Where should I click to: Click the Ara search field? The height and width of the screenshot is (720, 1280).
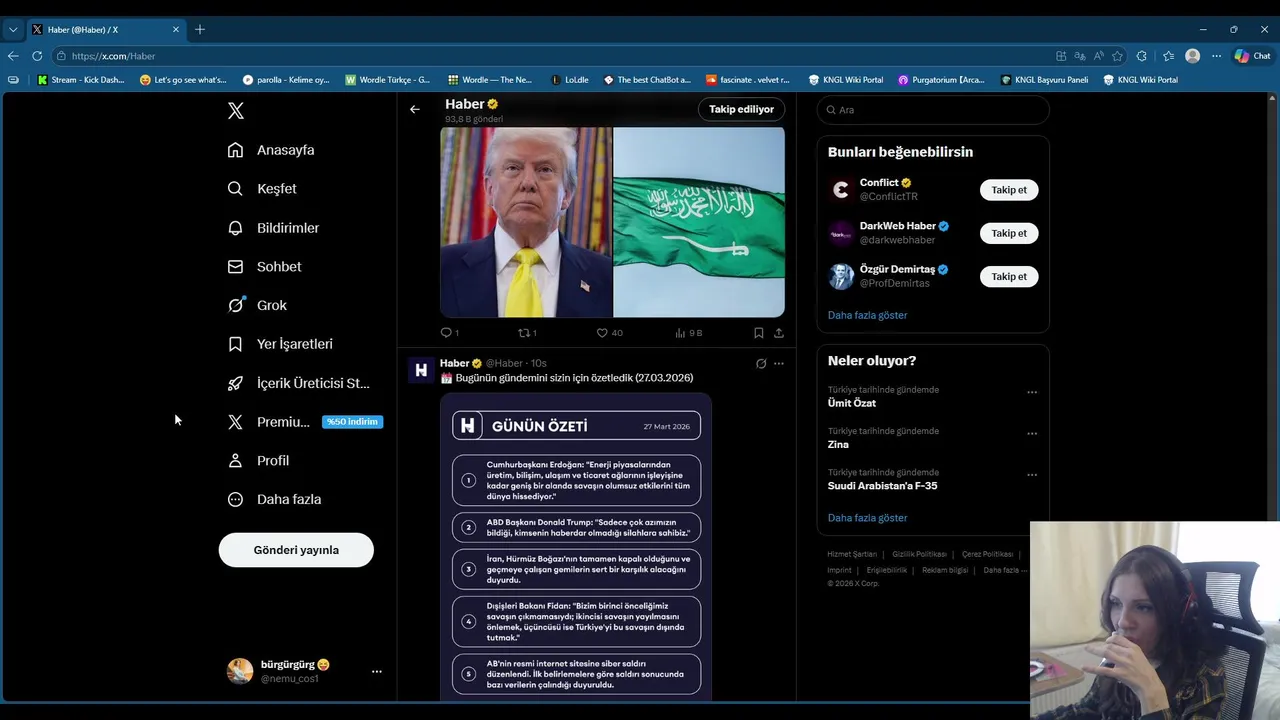coord(933,110)
